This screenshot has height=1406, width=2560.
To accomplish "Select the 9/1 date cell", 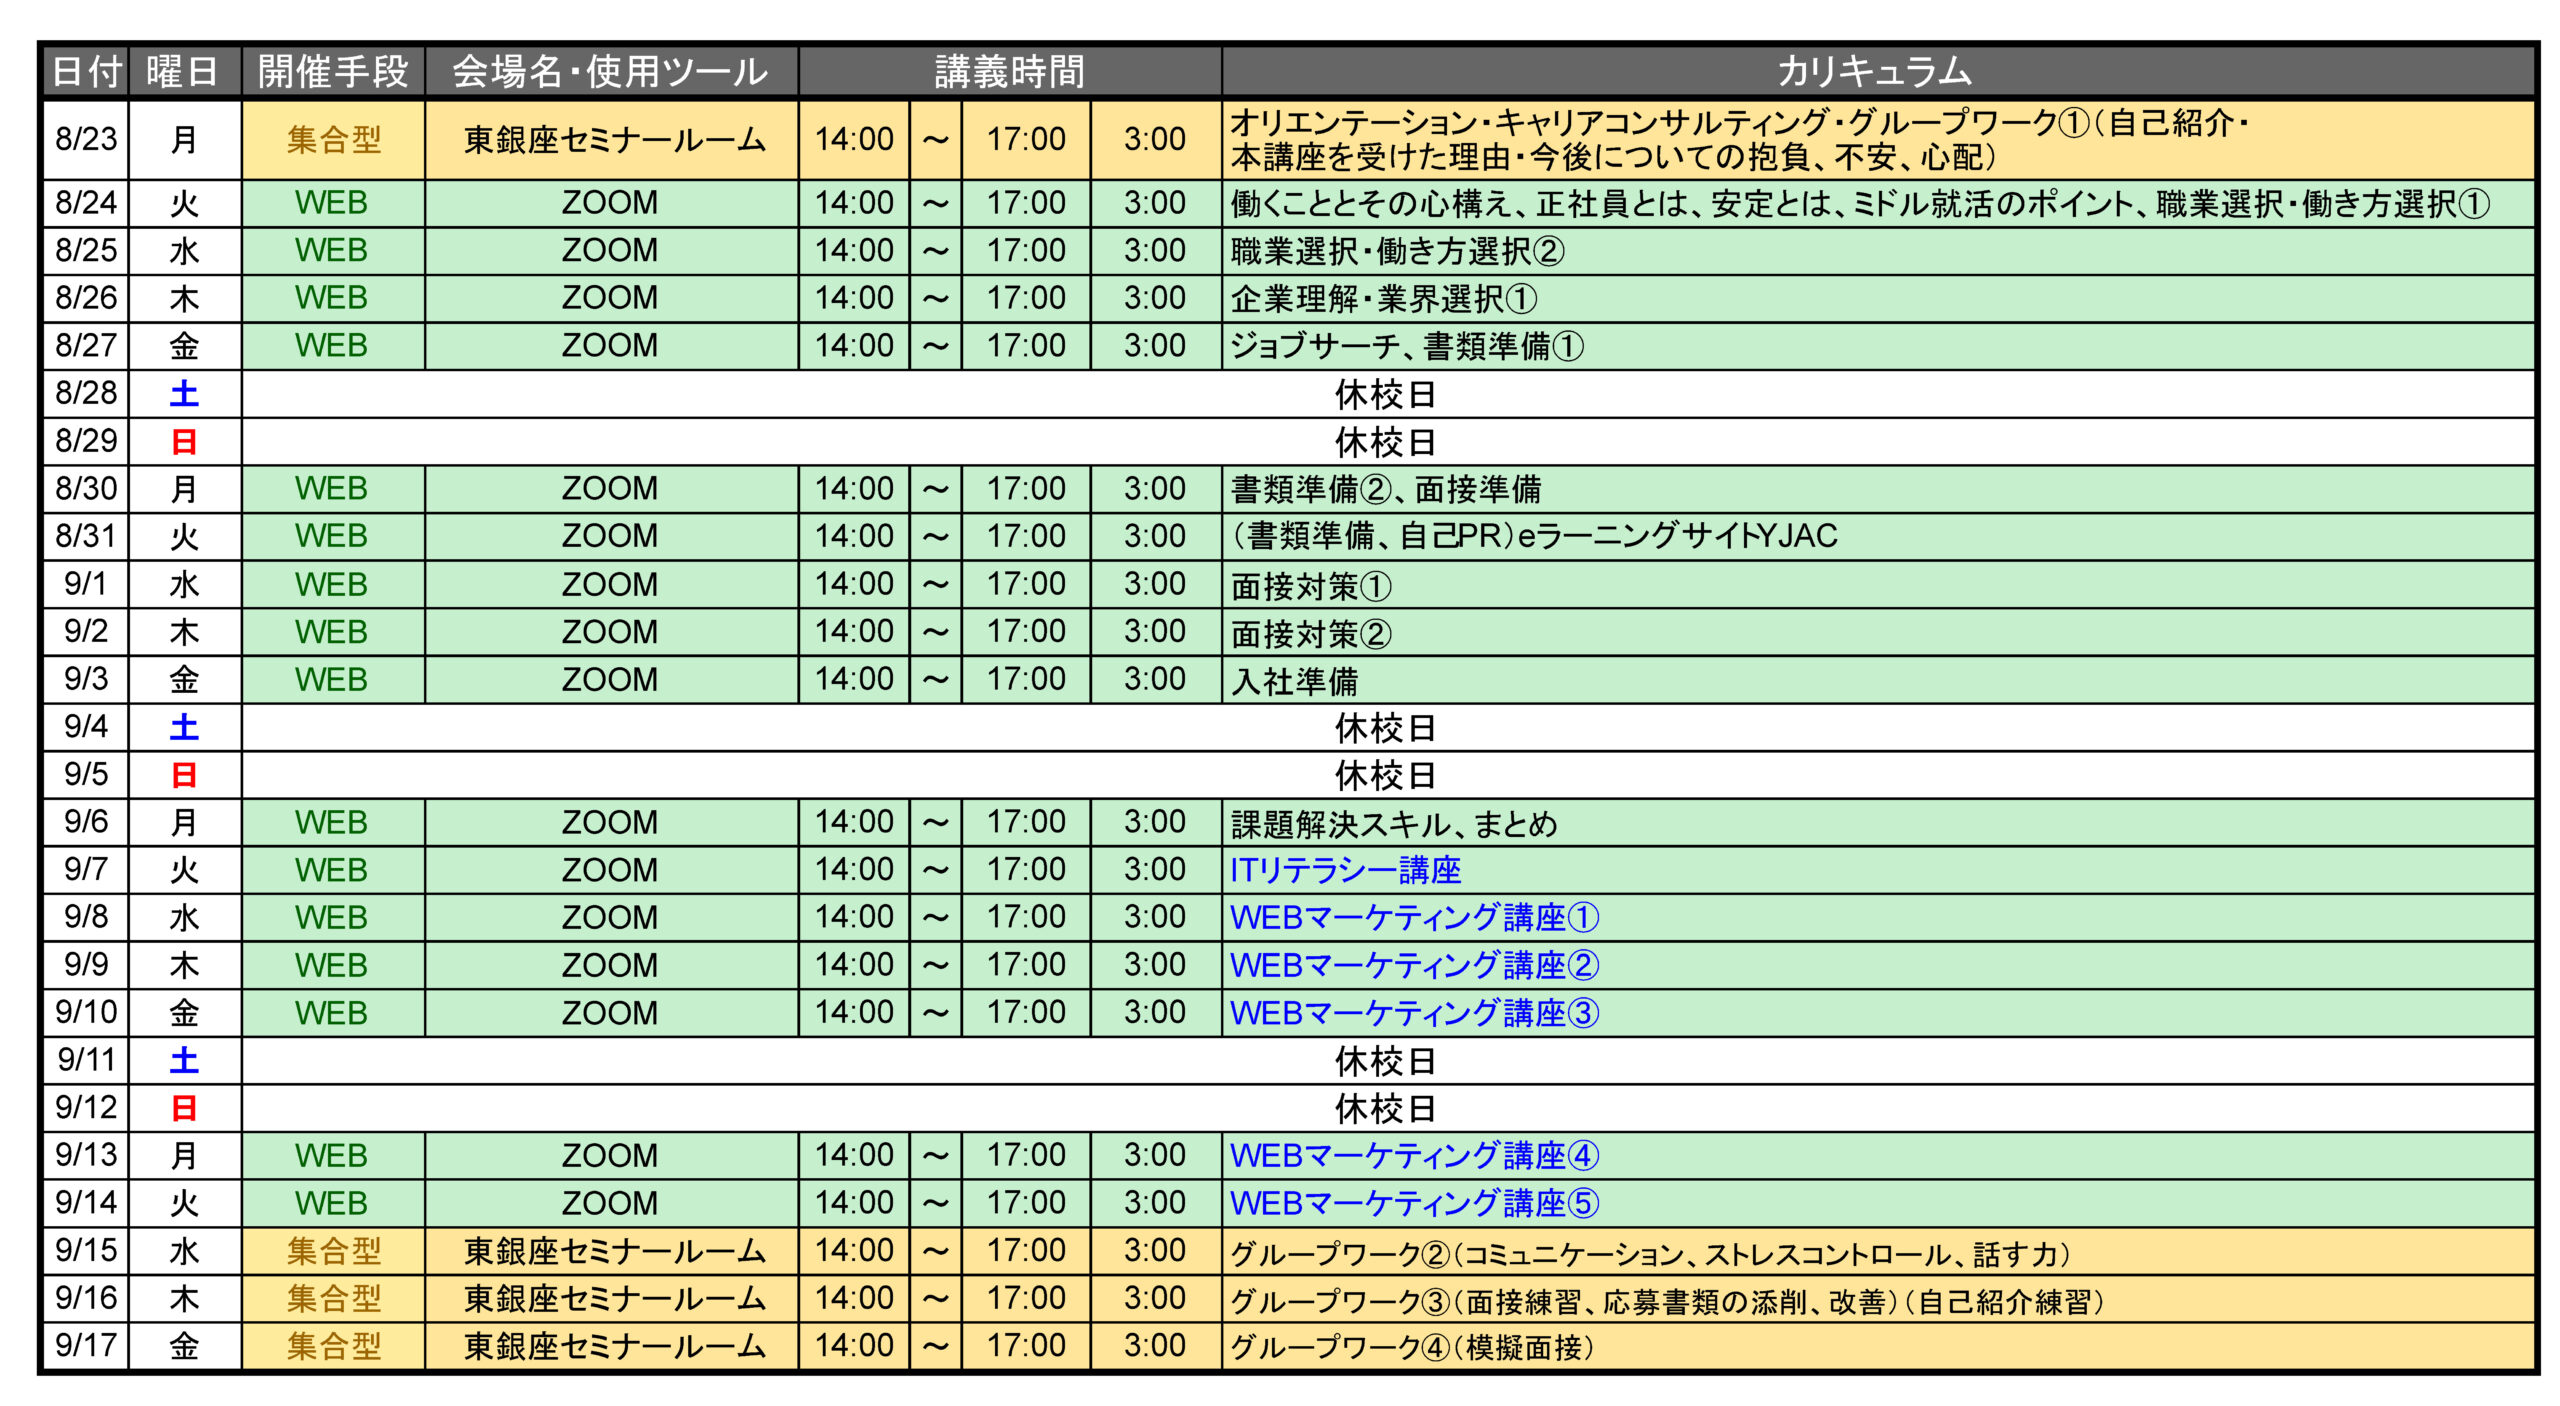I will 86,584.
